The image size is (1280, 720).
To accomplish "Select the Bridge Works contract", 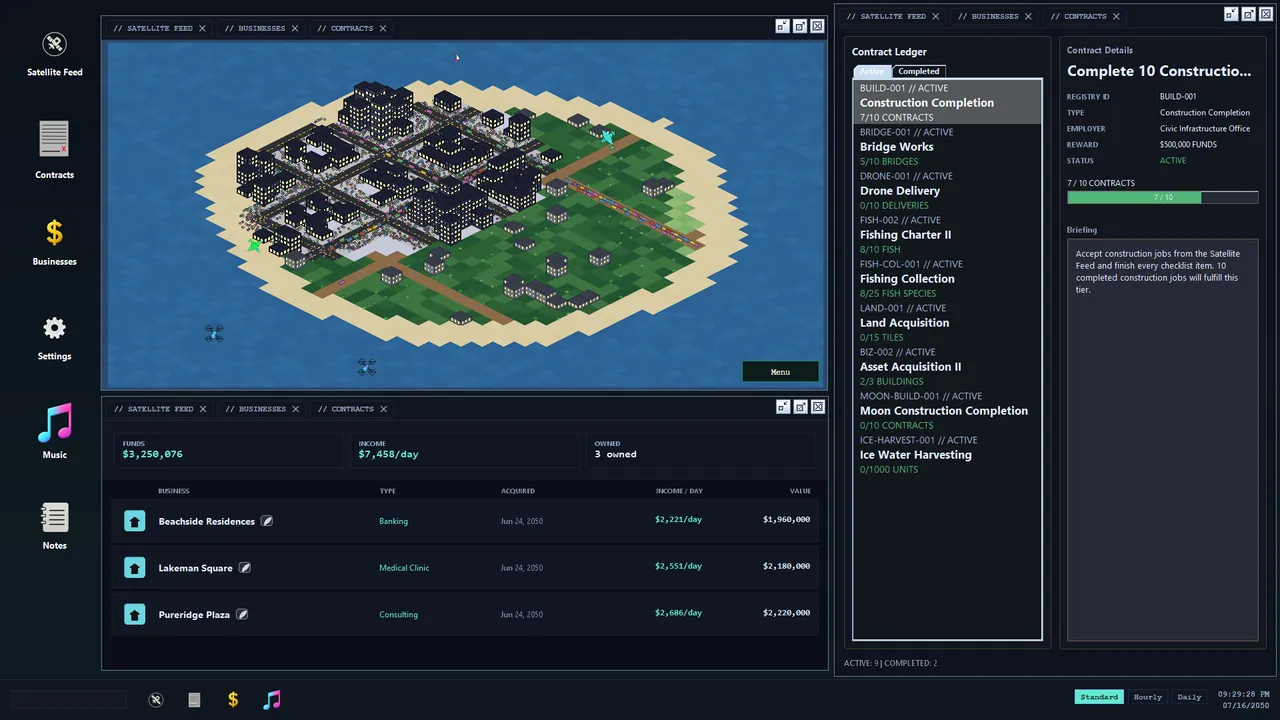I will pos(947,146).
